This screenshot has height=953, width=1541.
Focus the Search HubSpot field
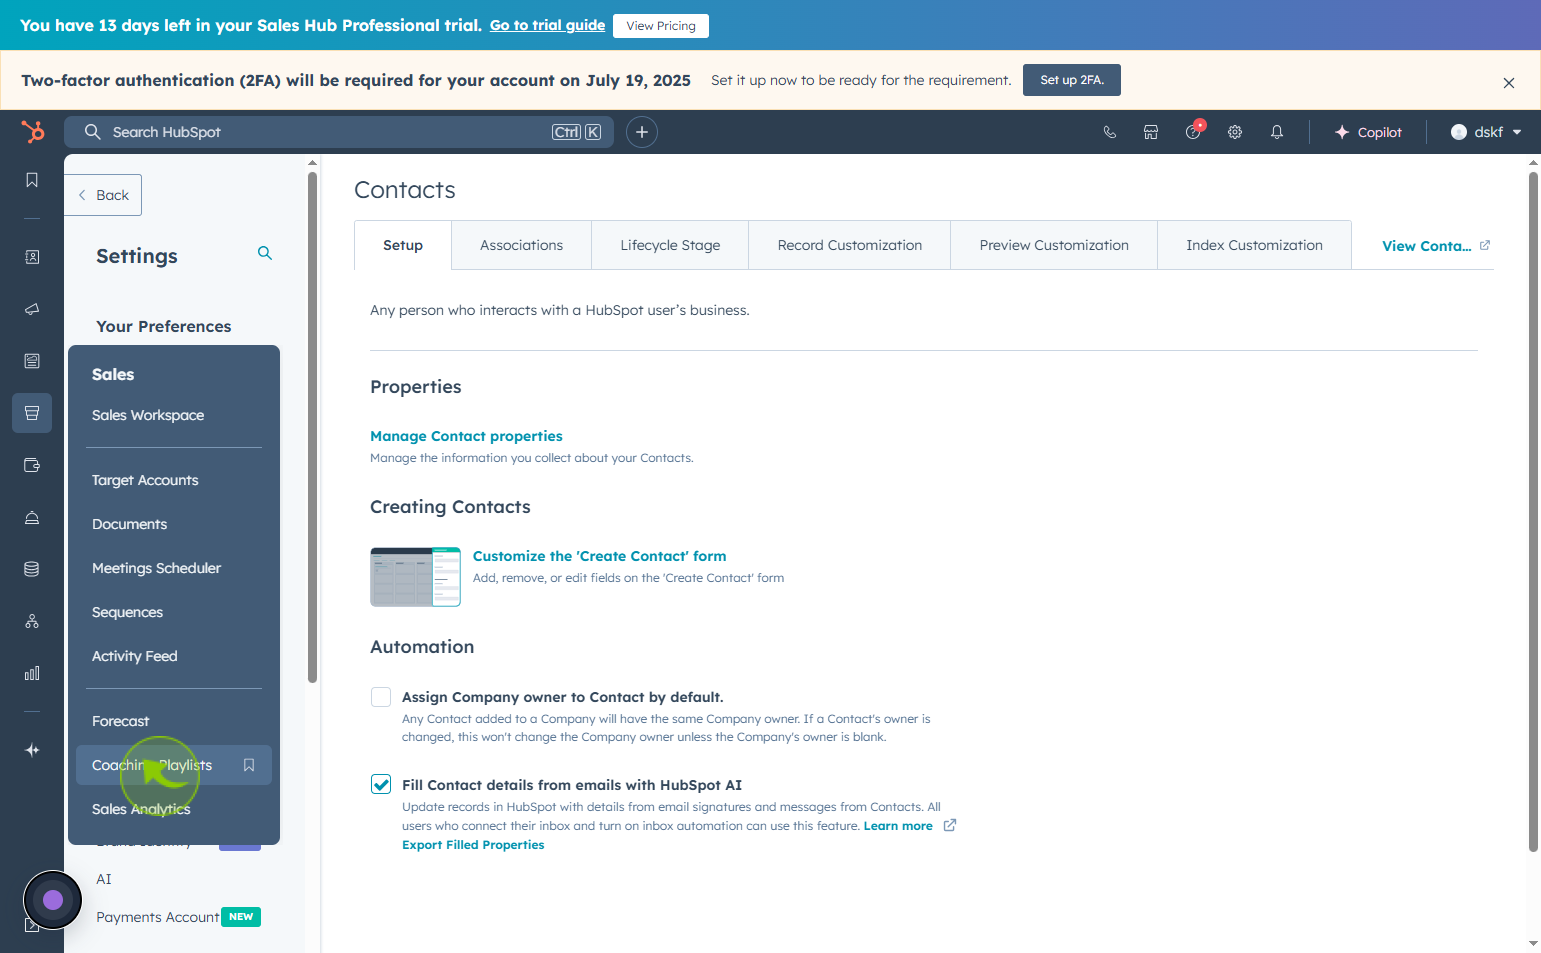pyautogui.click(x=337, y=132)
